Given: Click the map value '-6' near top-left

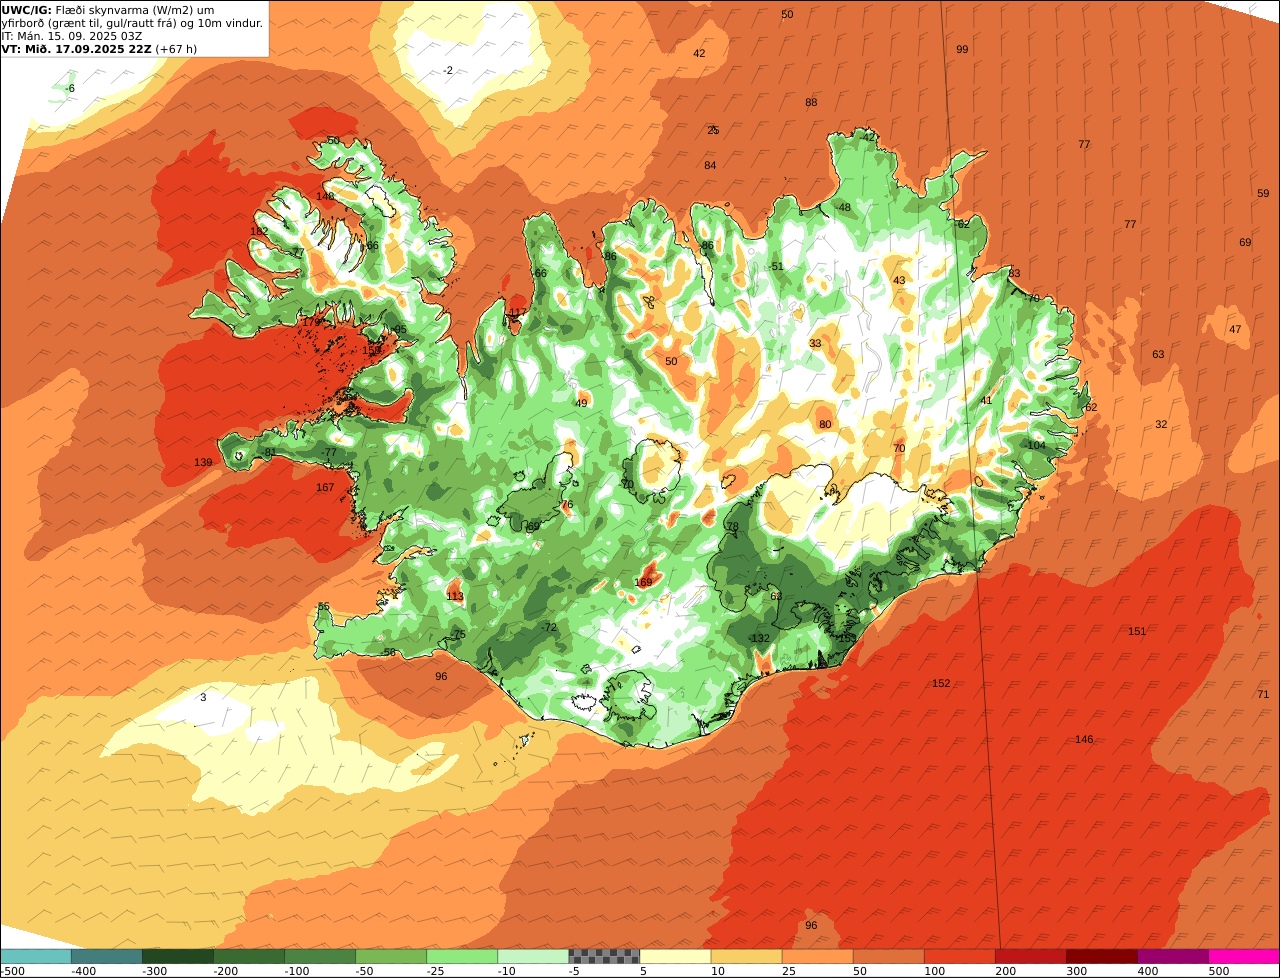Looking at the screenshot, I should point(69,89).
